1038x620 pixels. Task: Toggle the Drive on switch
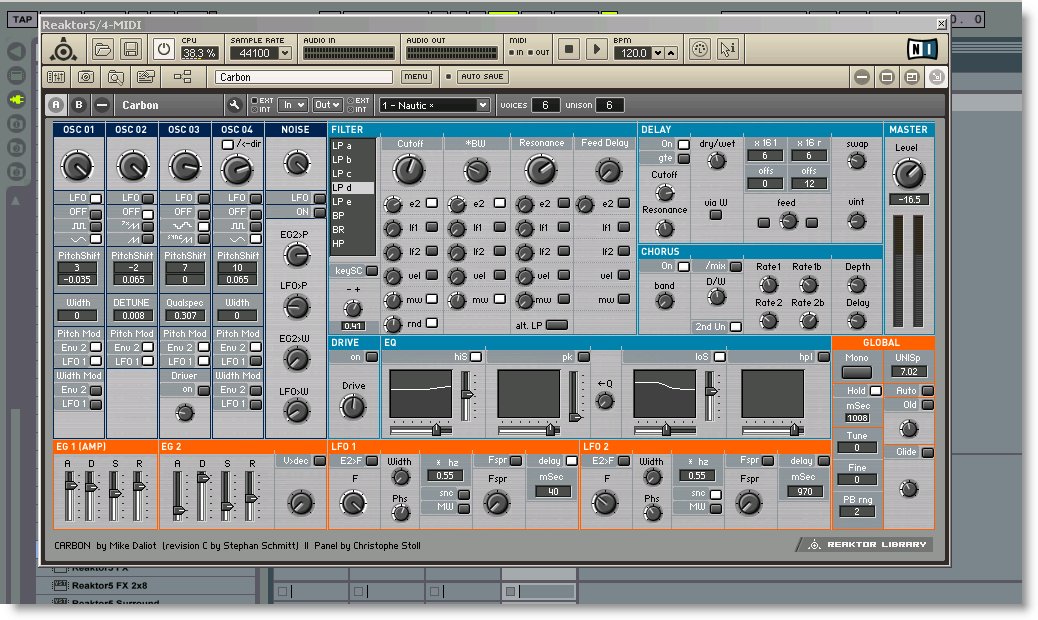click(x=372, y=357)
